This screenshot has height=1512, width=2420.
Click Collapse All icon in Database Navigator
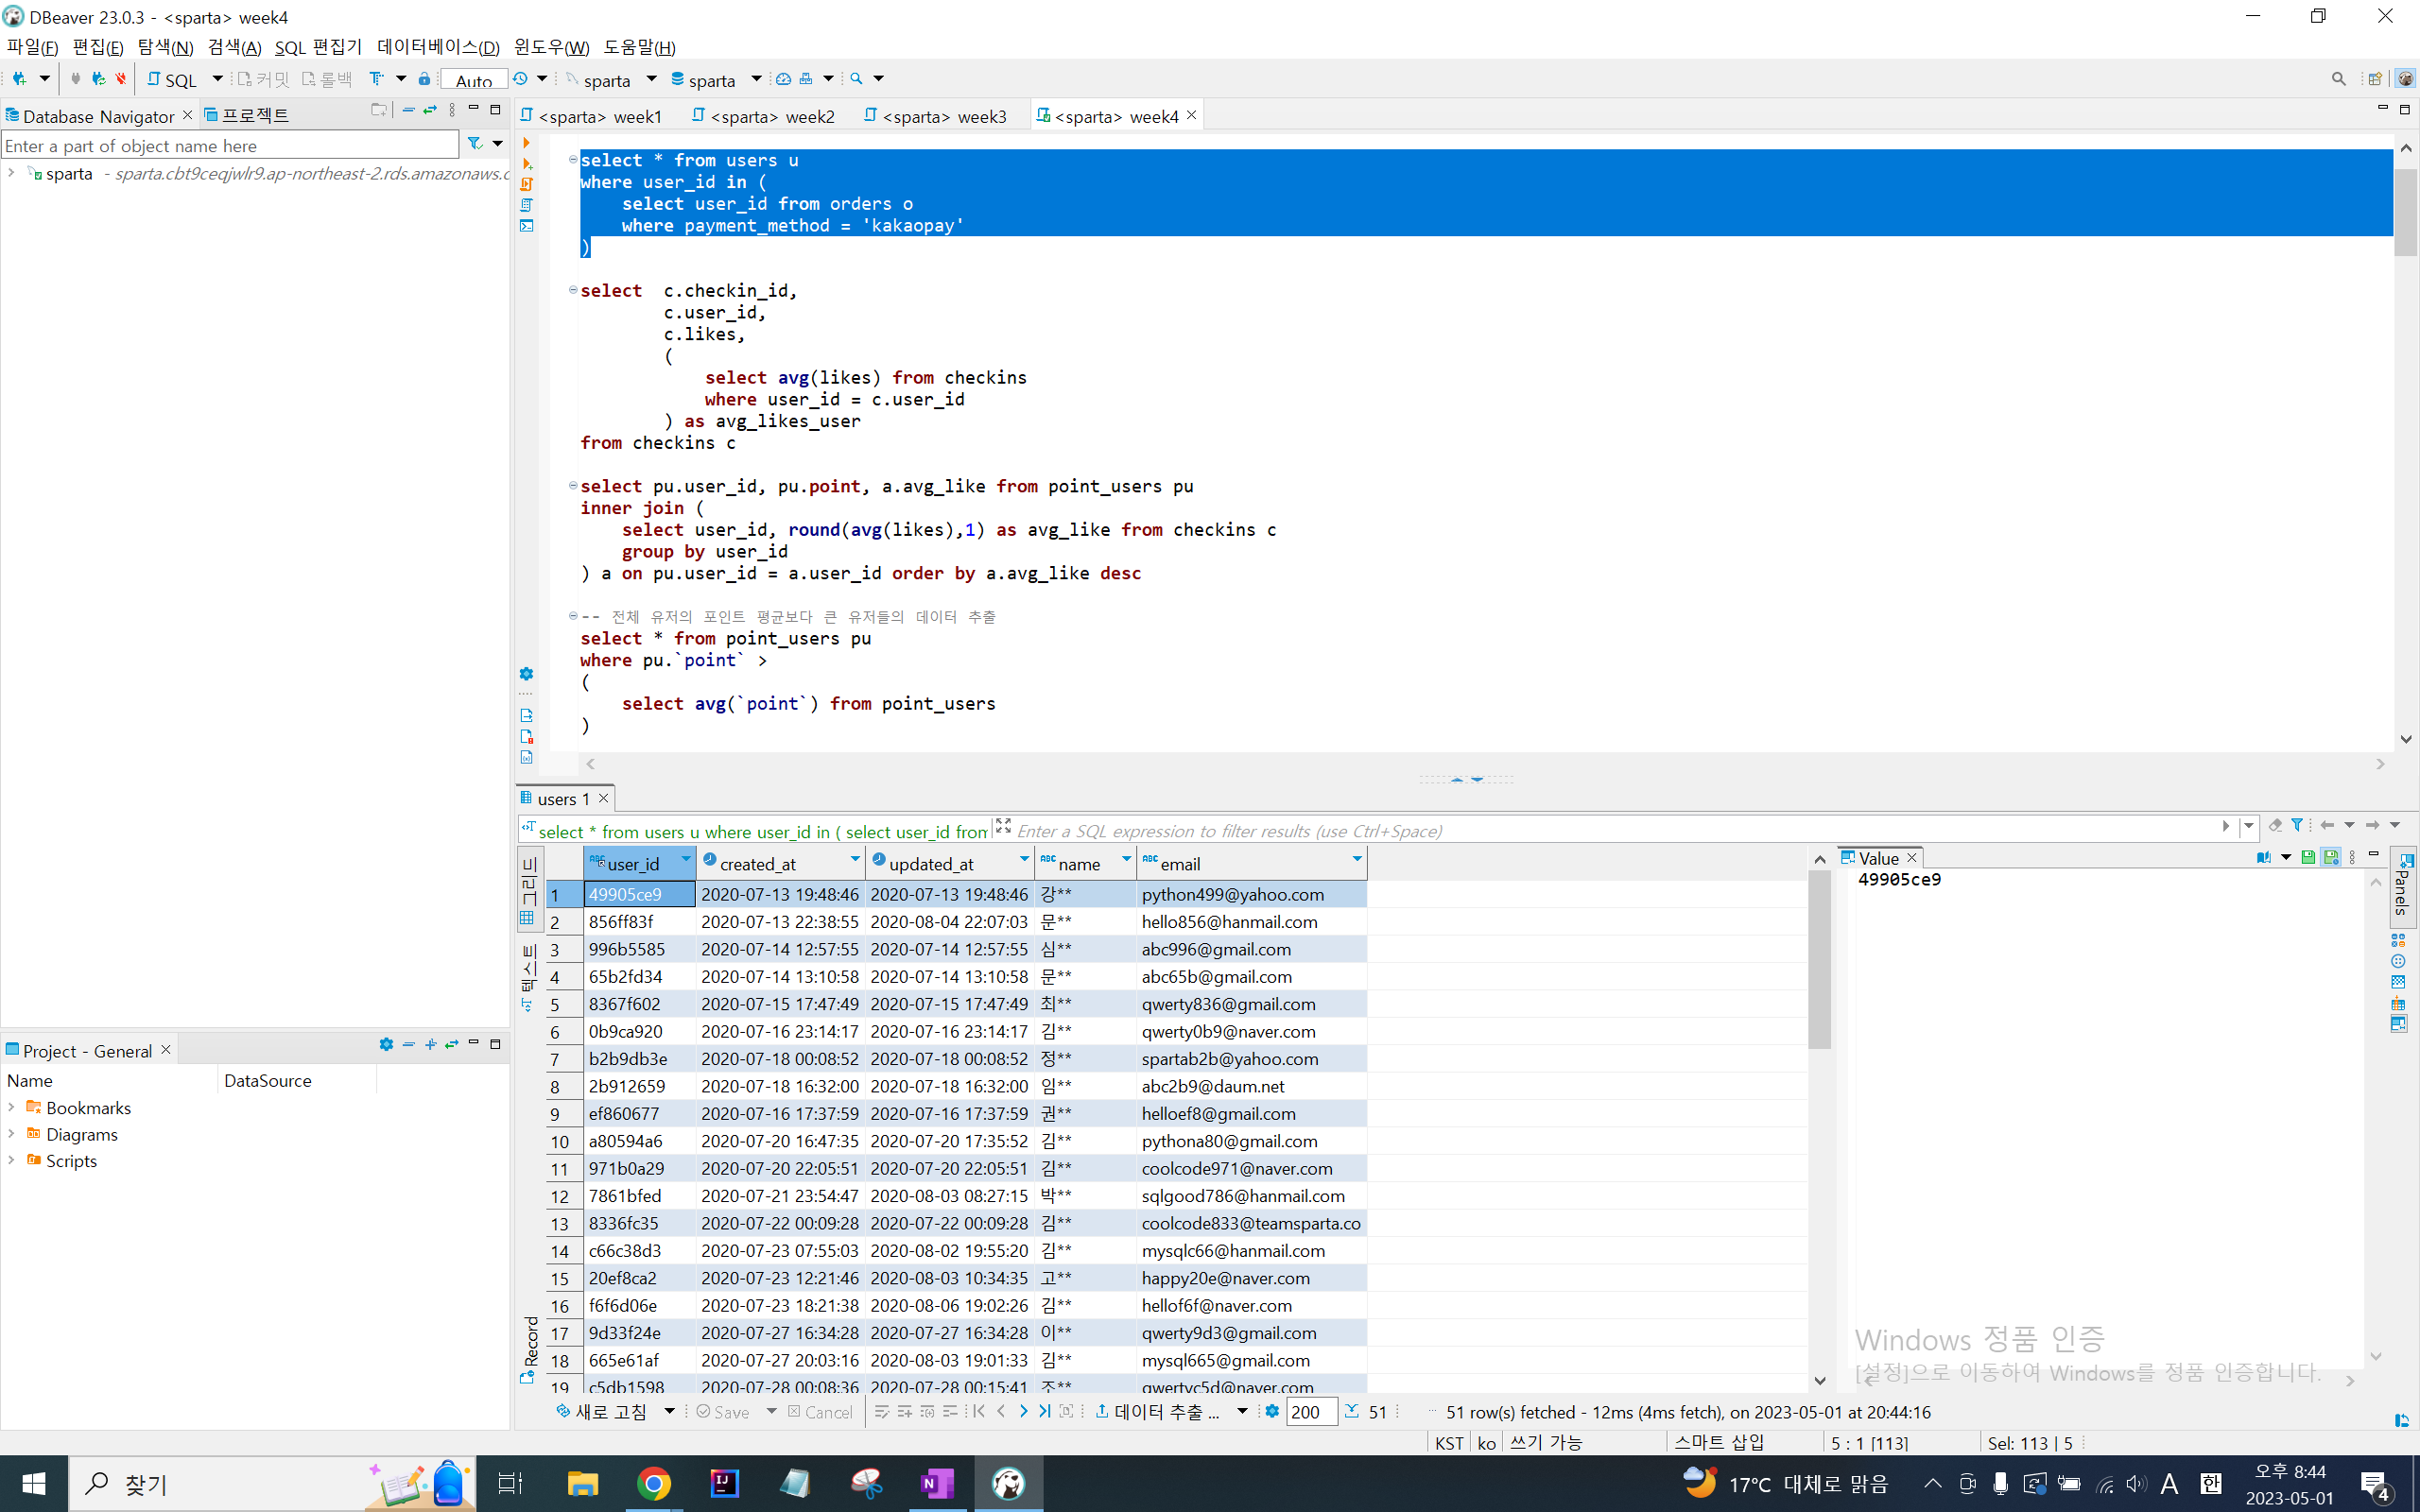tap(408, 111)
